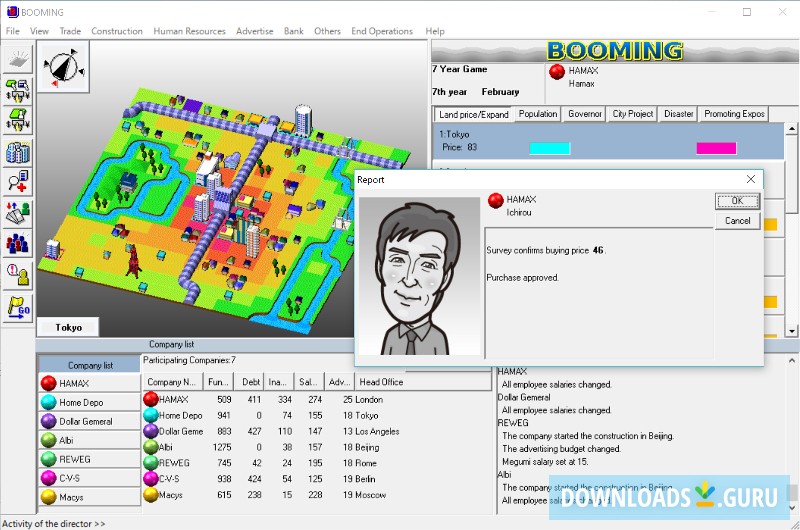Click city list scrollbar down arrow
The image size is (800, 530).
(792, 331)
